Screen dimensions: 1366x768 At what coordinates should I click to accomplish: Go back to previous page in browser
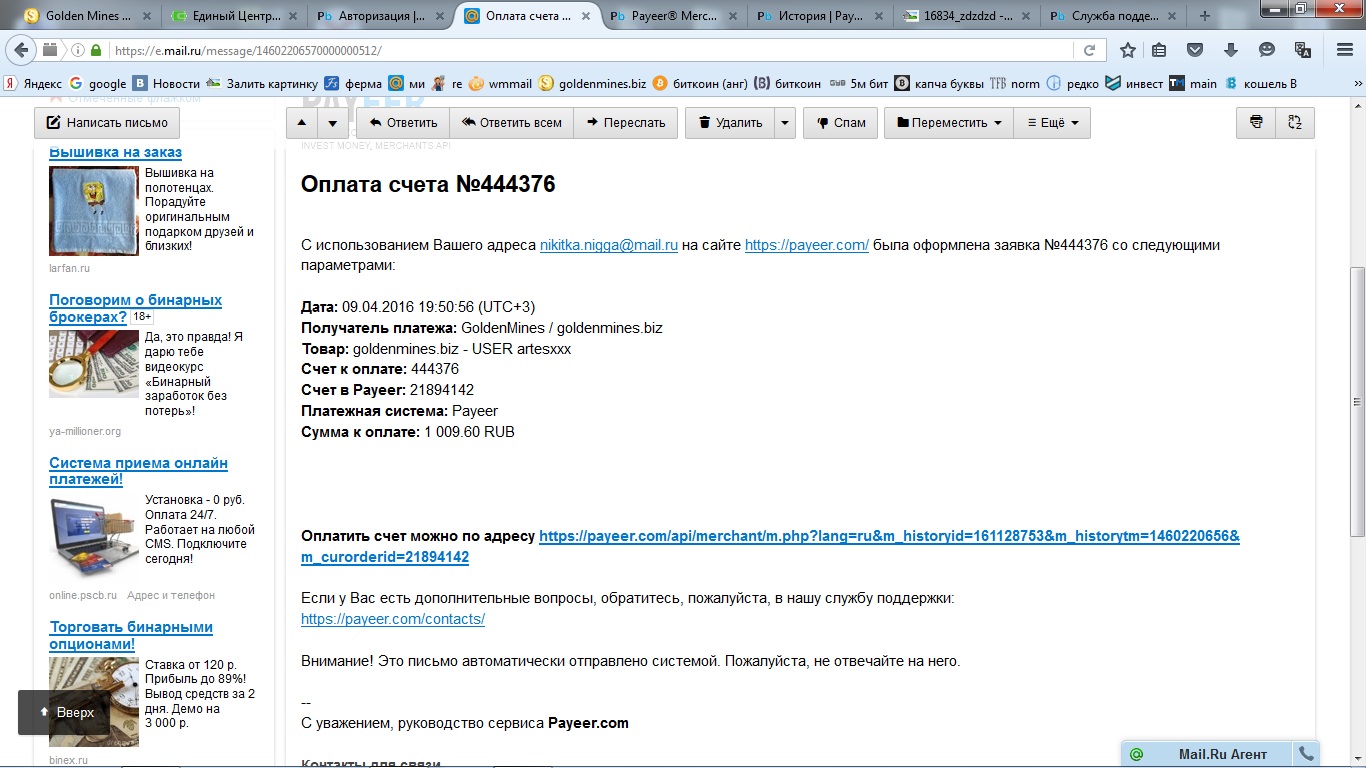pos(21,50)
